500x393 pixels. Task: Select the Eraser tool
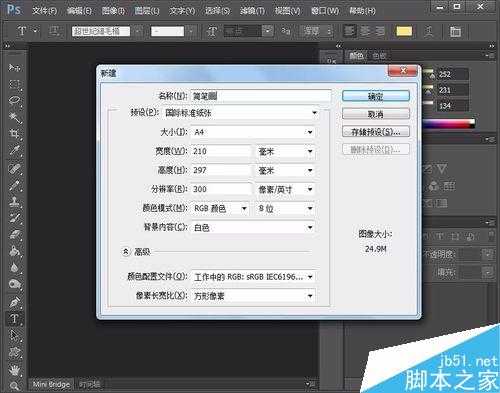click(x=14, y=235)
